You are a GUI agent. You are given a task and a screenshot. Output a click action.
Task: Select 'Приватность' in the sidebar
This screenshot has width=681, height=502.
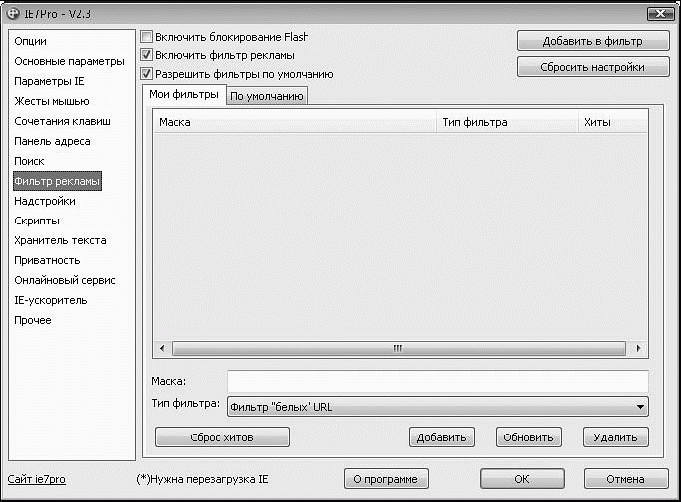[x=47, y=260]
